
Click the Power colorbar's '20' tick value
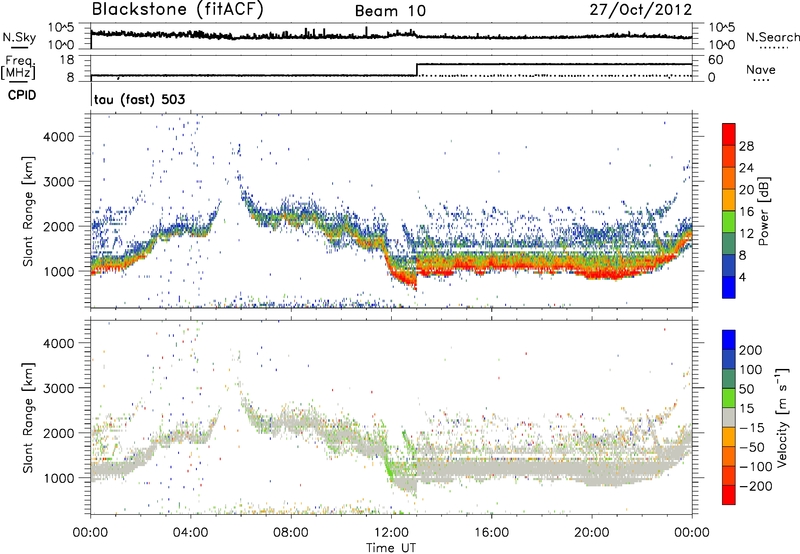(x=746, y=190)
